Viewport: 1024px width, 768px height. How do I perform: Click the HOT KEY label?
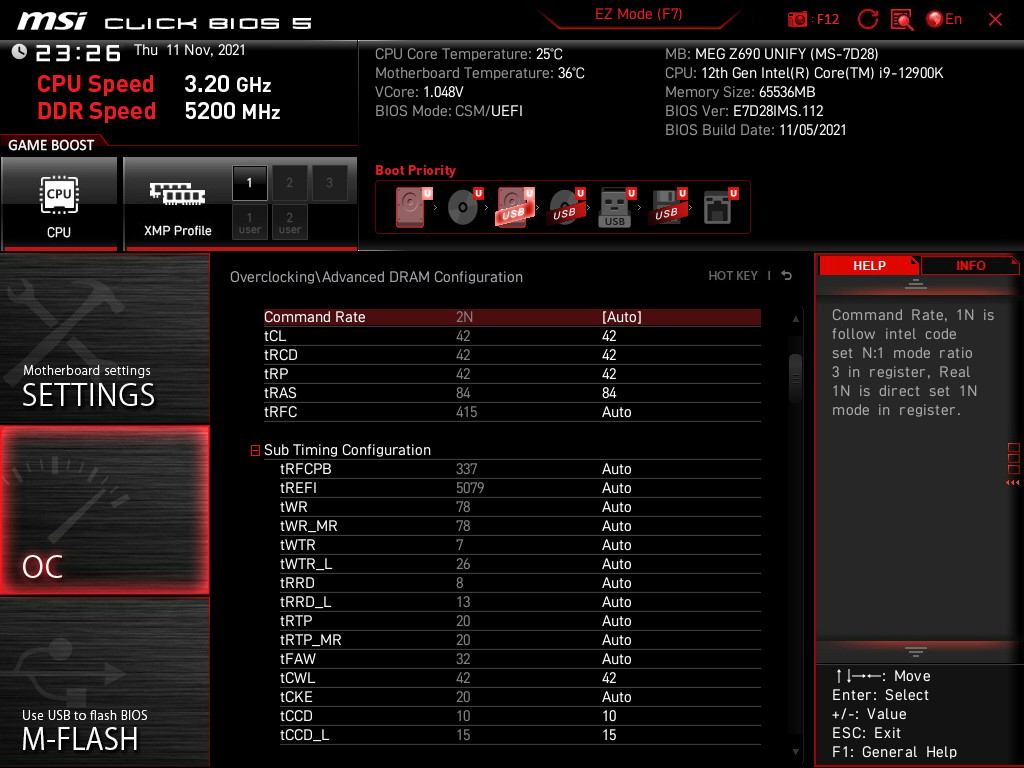click(733, 276)
